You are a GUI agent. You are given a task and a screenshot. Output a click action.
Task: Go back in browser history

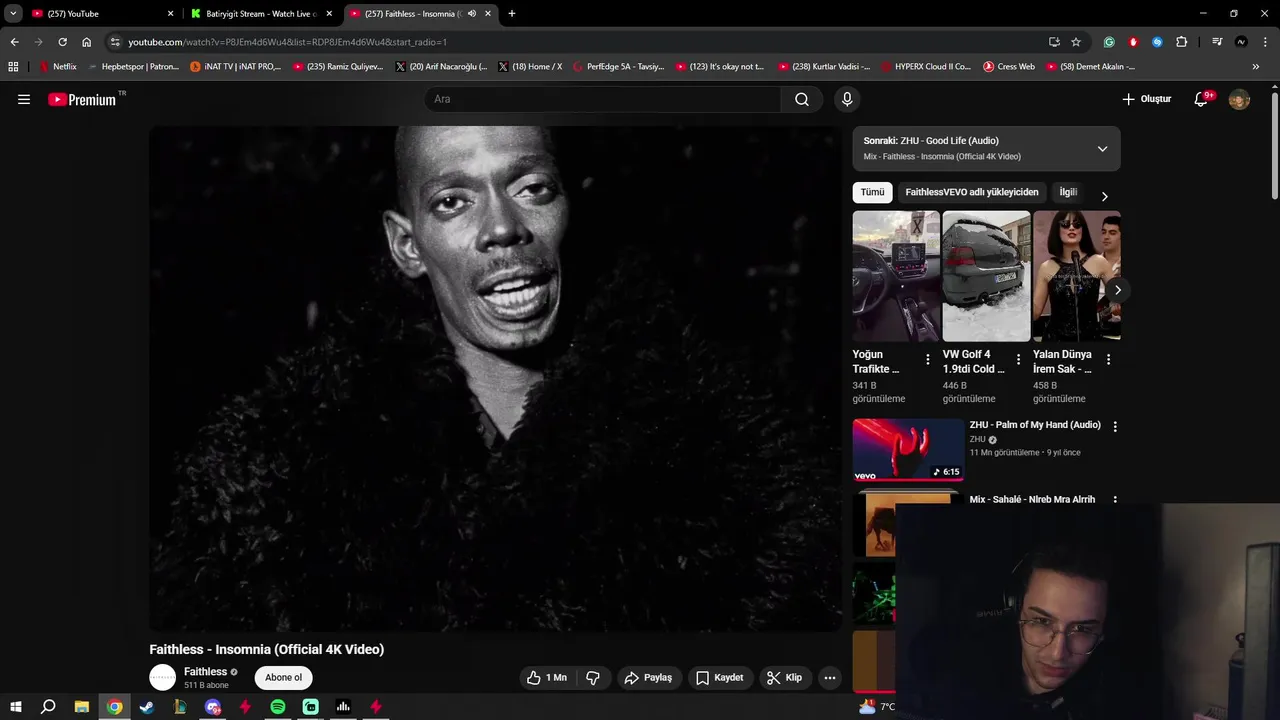pos(15,42)
